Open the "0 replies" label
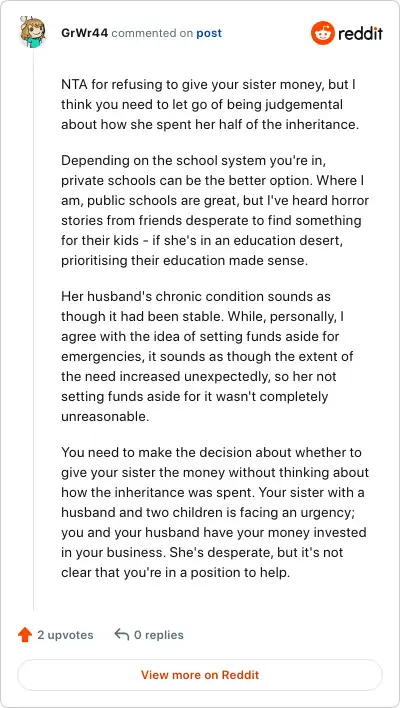 pos(159,635)
